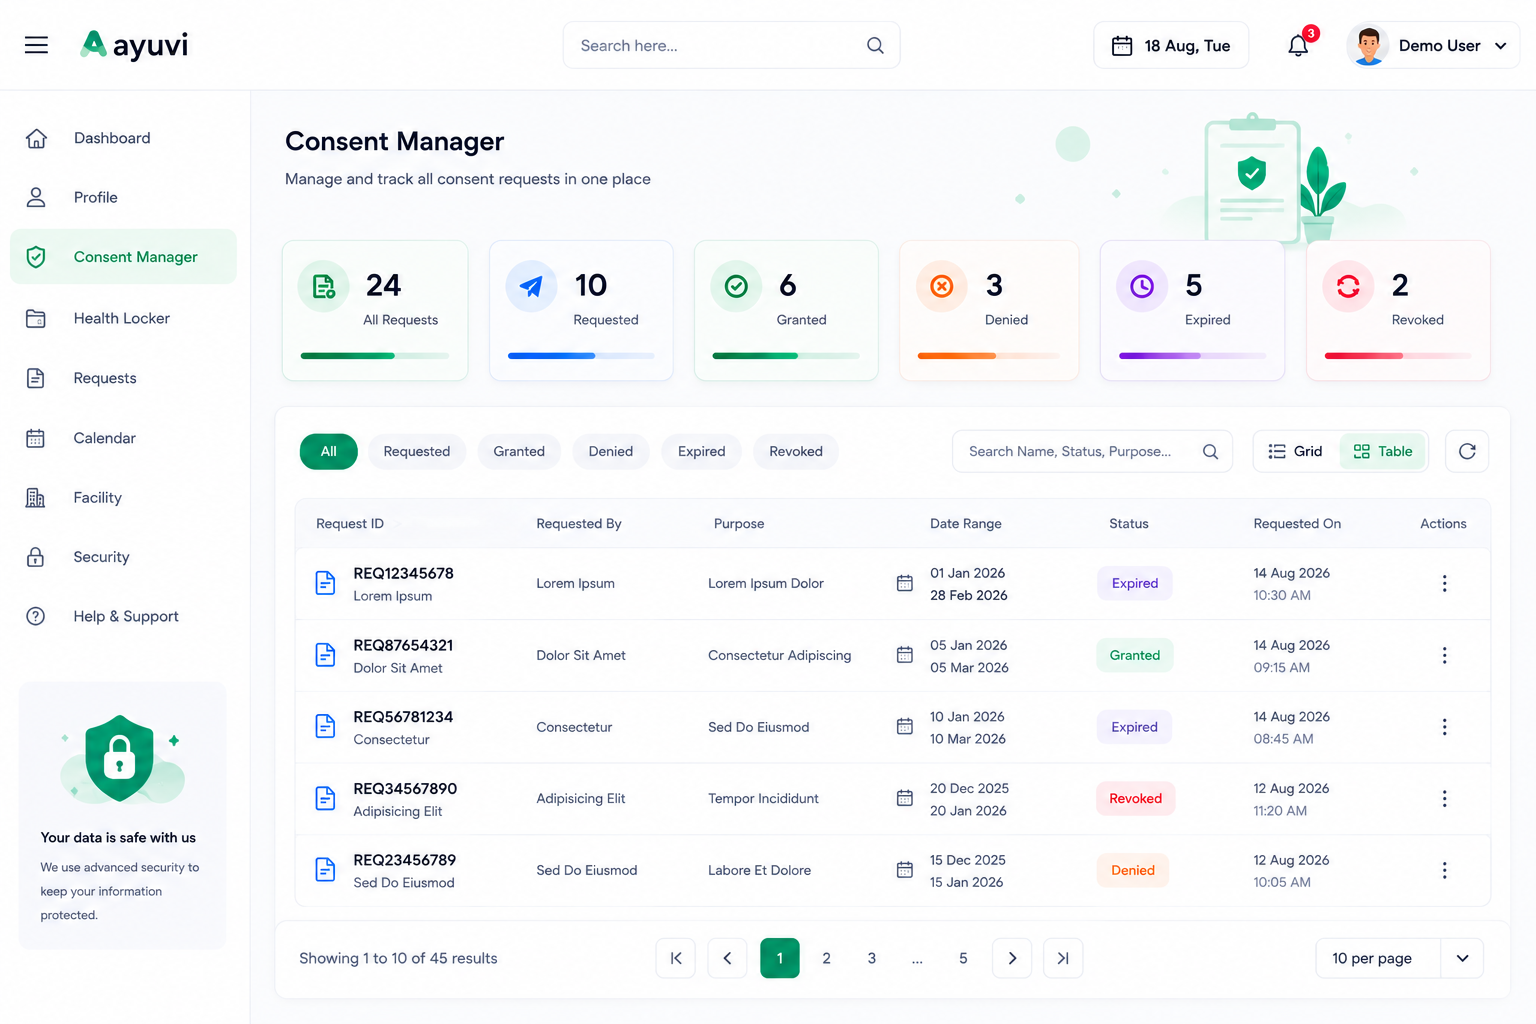Filter by the Requested tab

pos(417,451)
